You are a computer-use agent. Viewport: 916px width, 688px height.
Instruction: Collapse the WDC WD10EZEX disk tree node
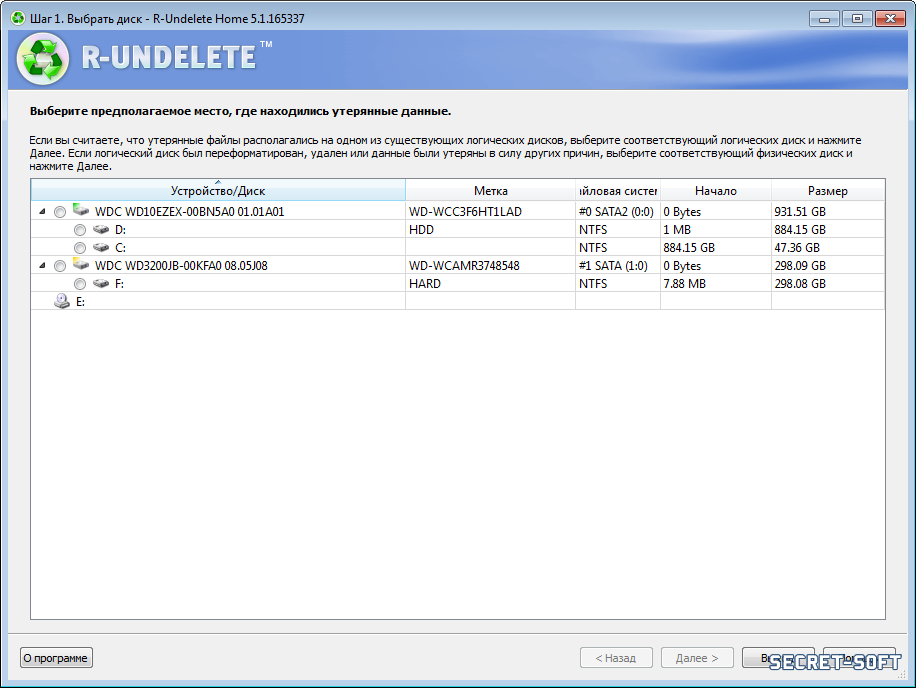click(x=42, y=211)
